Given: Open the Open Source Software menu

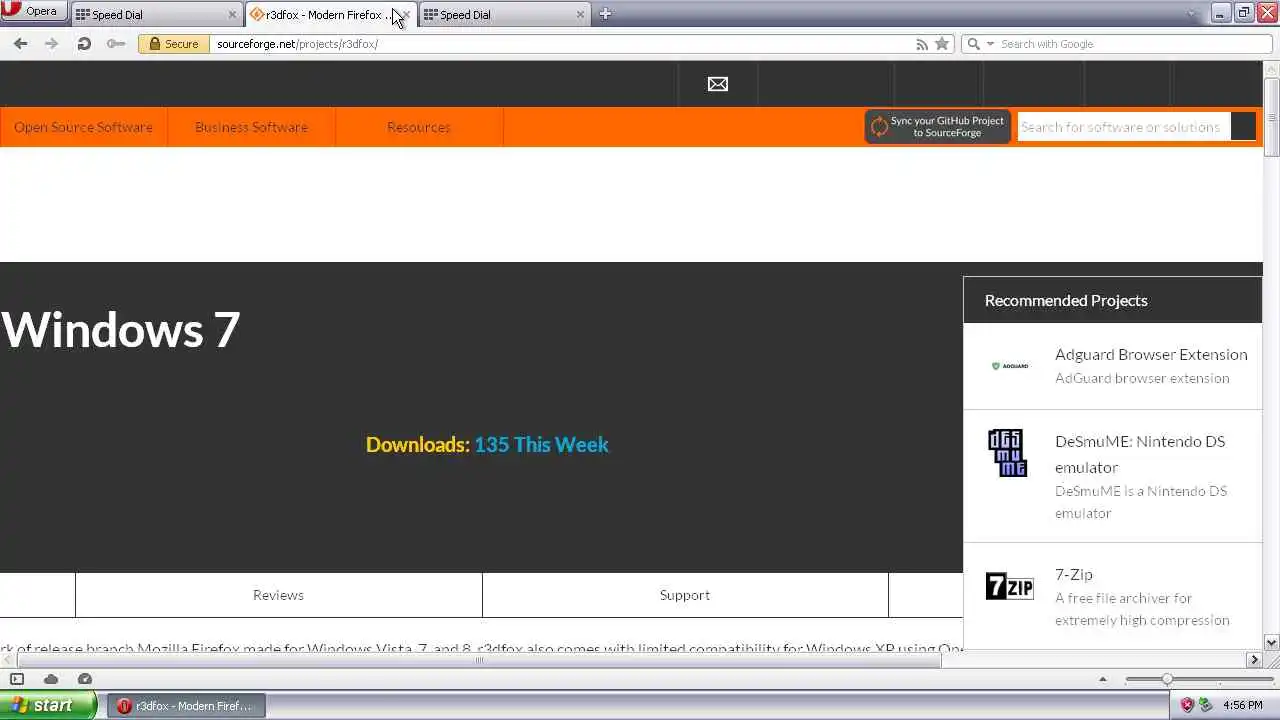Looking at the screenshot, I should [84, 127].
